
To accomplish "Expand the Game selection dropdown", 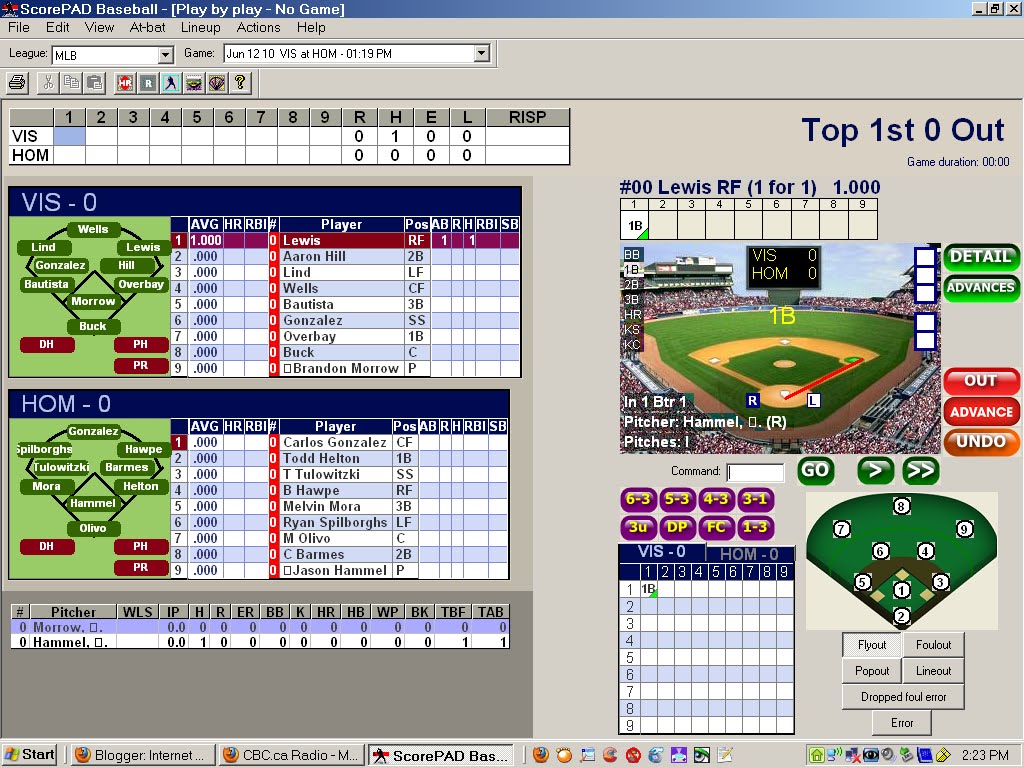I will pyautogui.click(x=481, y=54).
